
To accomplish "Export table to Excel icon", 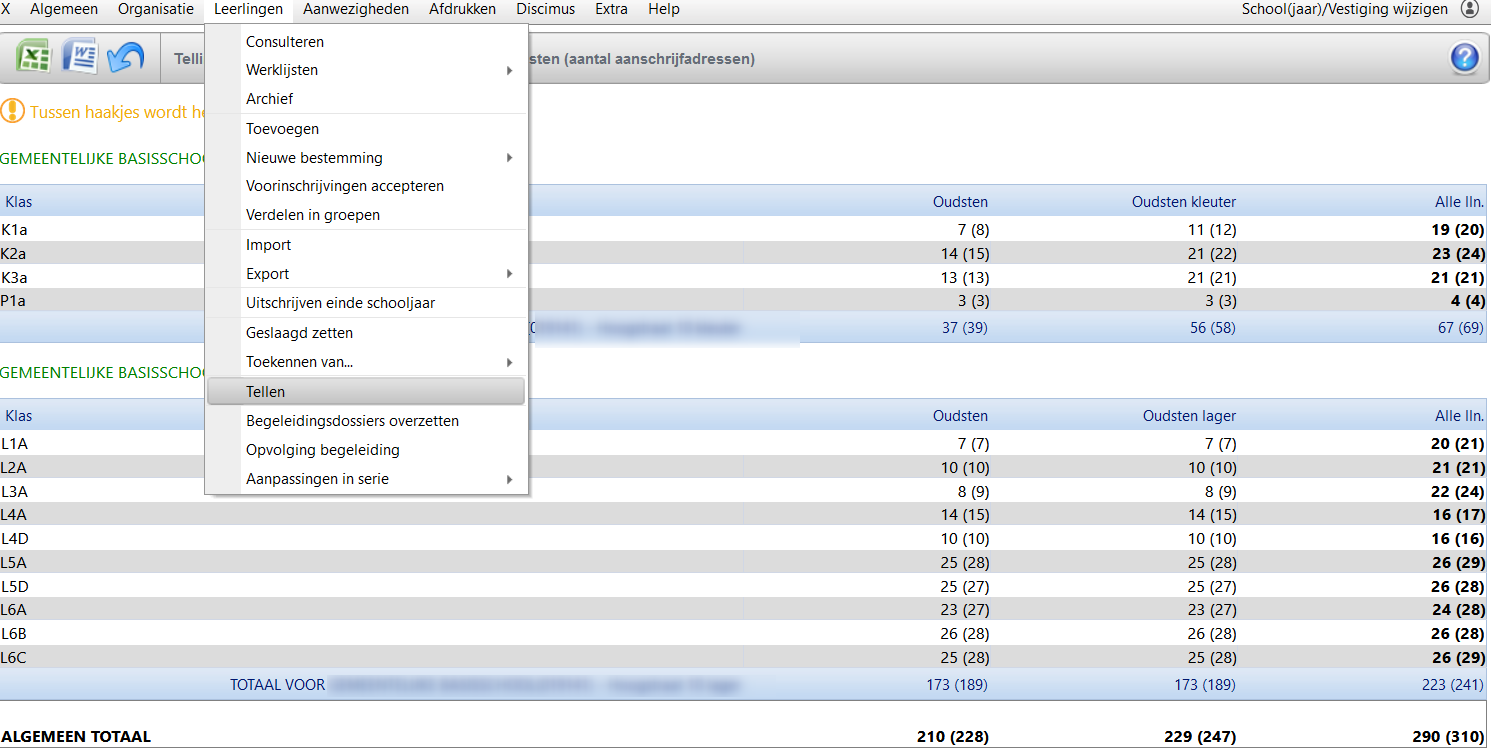I will [x=33, y=56].
